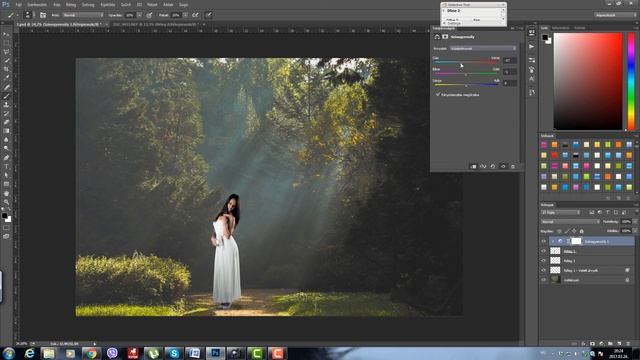This screenshot has height=360, width=640.
Task: Select the Brush tool in toolbox
Action: (x=6, y=96)
